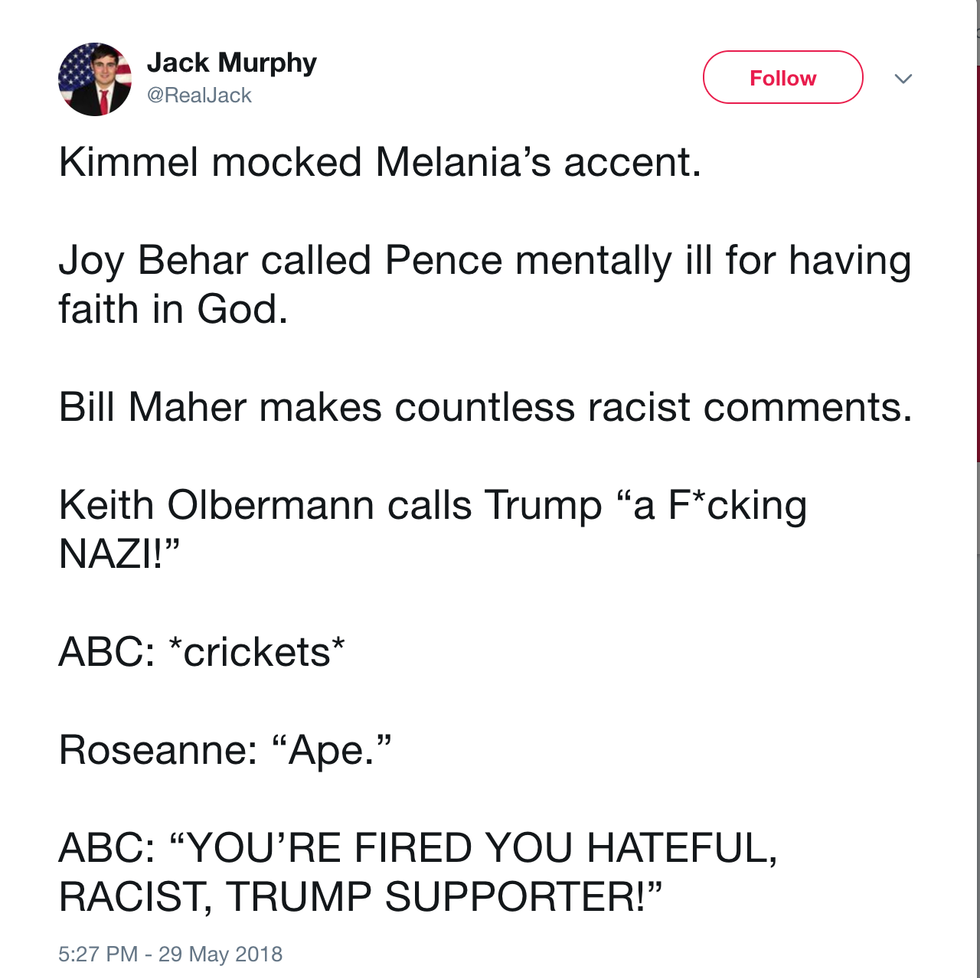Open the Jack Murphy display name link

(231, 63)
